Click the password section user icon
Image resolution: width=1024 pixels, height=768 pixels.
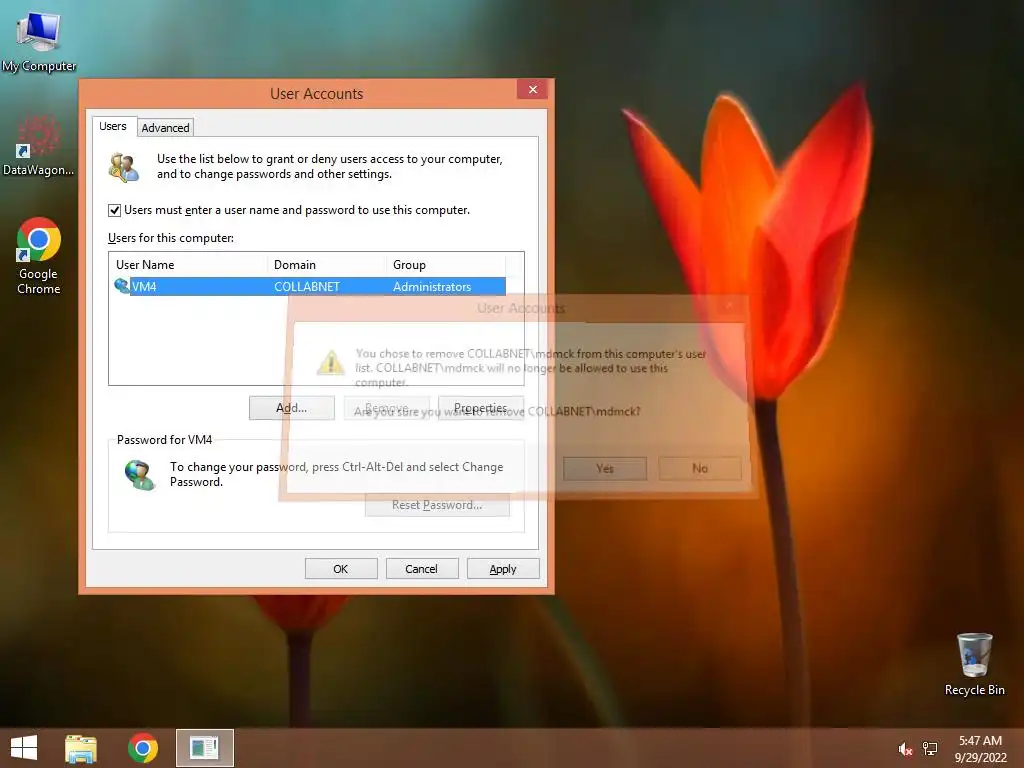point(139,475)
